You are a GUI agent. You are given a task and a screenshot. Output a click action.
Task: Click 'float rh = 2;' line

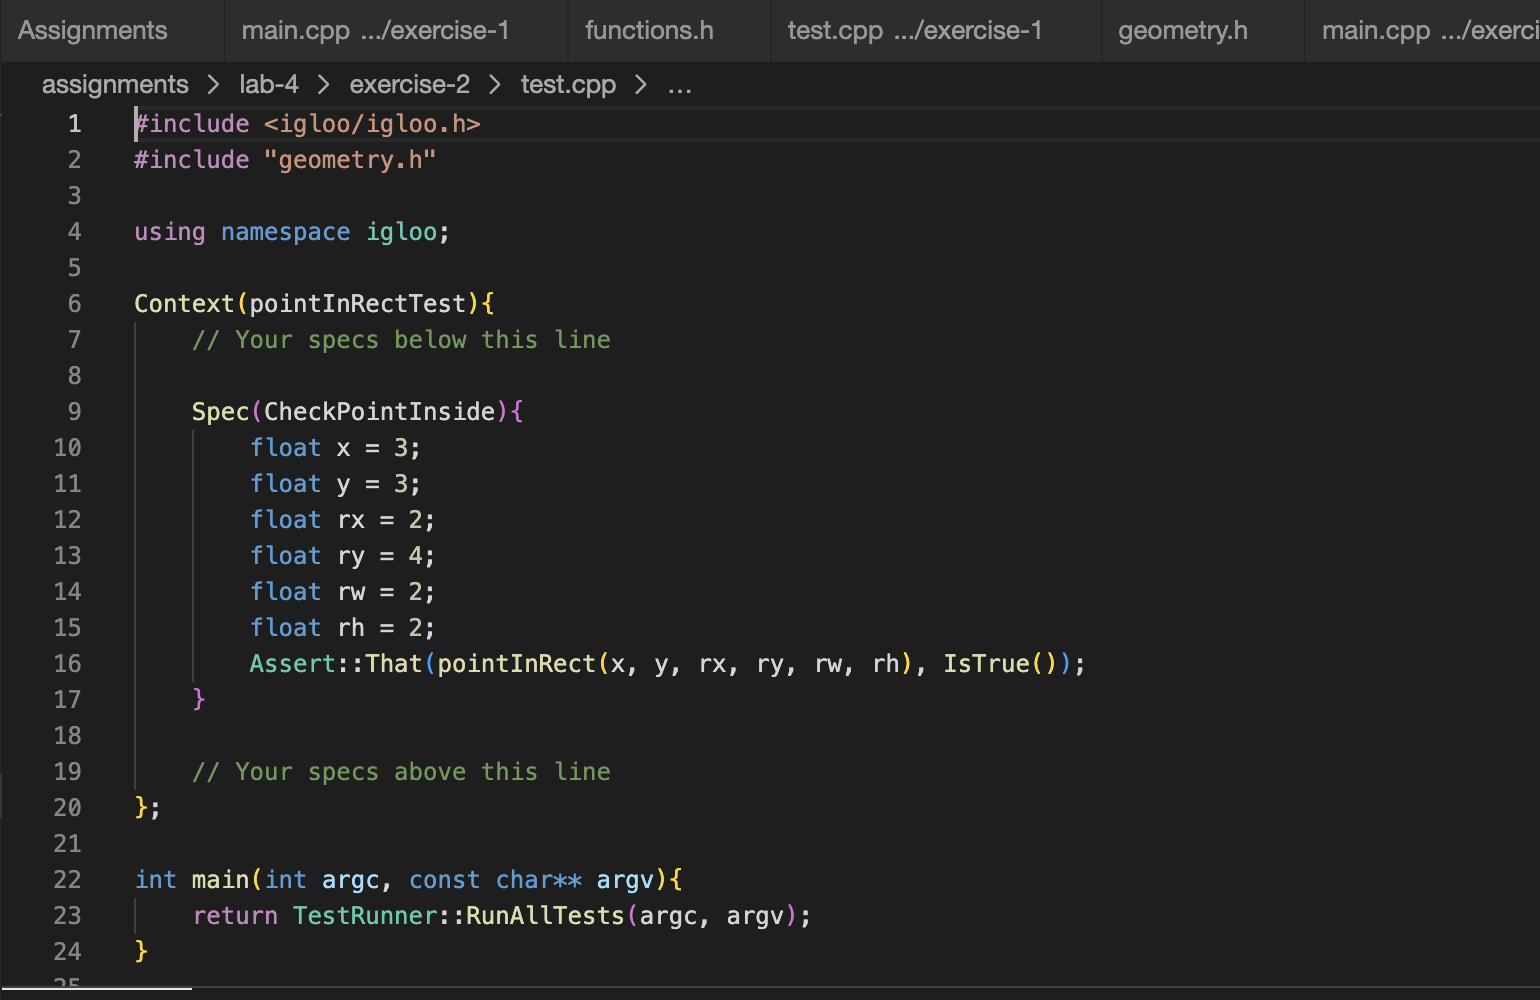(342, 628)
